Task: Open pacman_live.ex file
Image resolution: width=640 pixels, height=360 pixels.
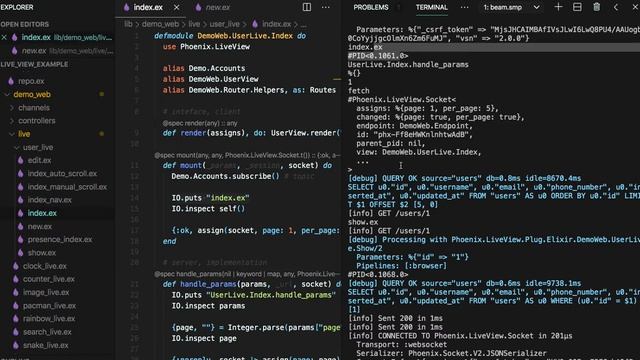Action: [49, 306]
